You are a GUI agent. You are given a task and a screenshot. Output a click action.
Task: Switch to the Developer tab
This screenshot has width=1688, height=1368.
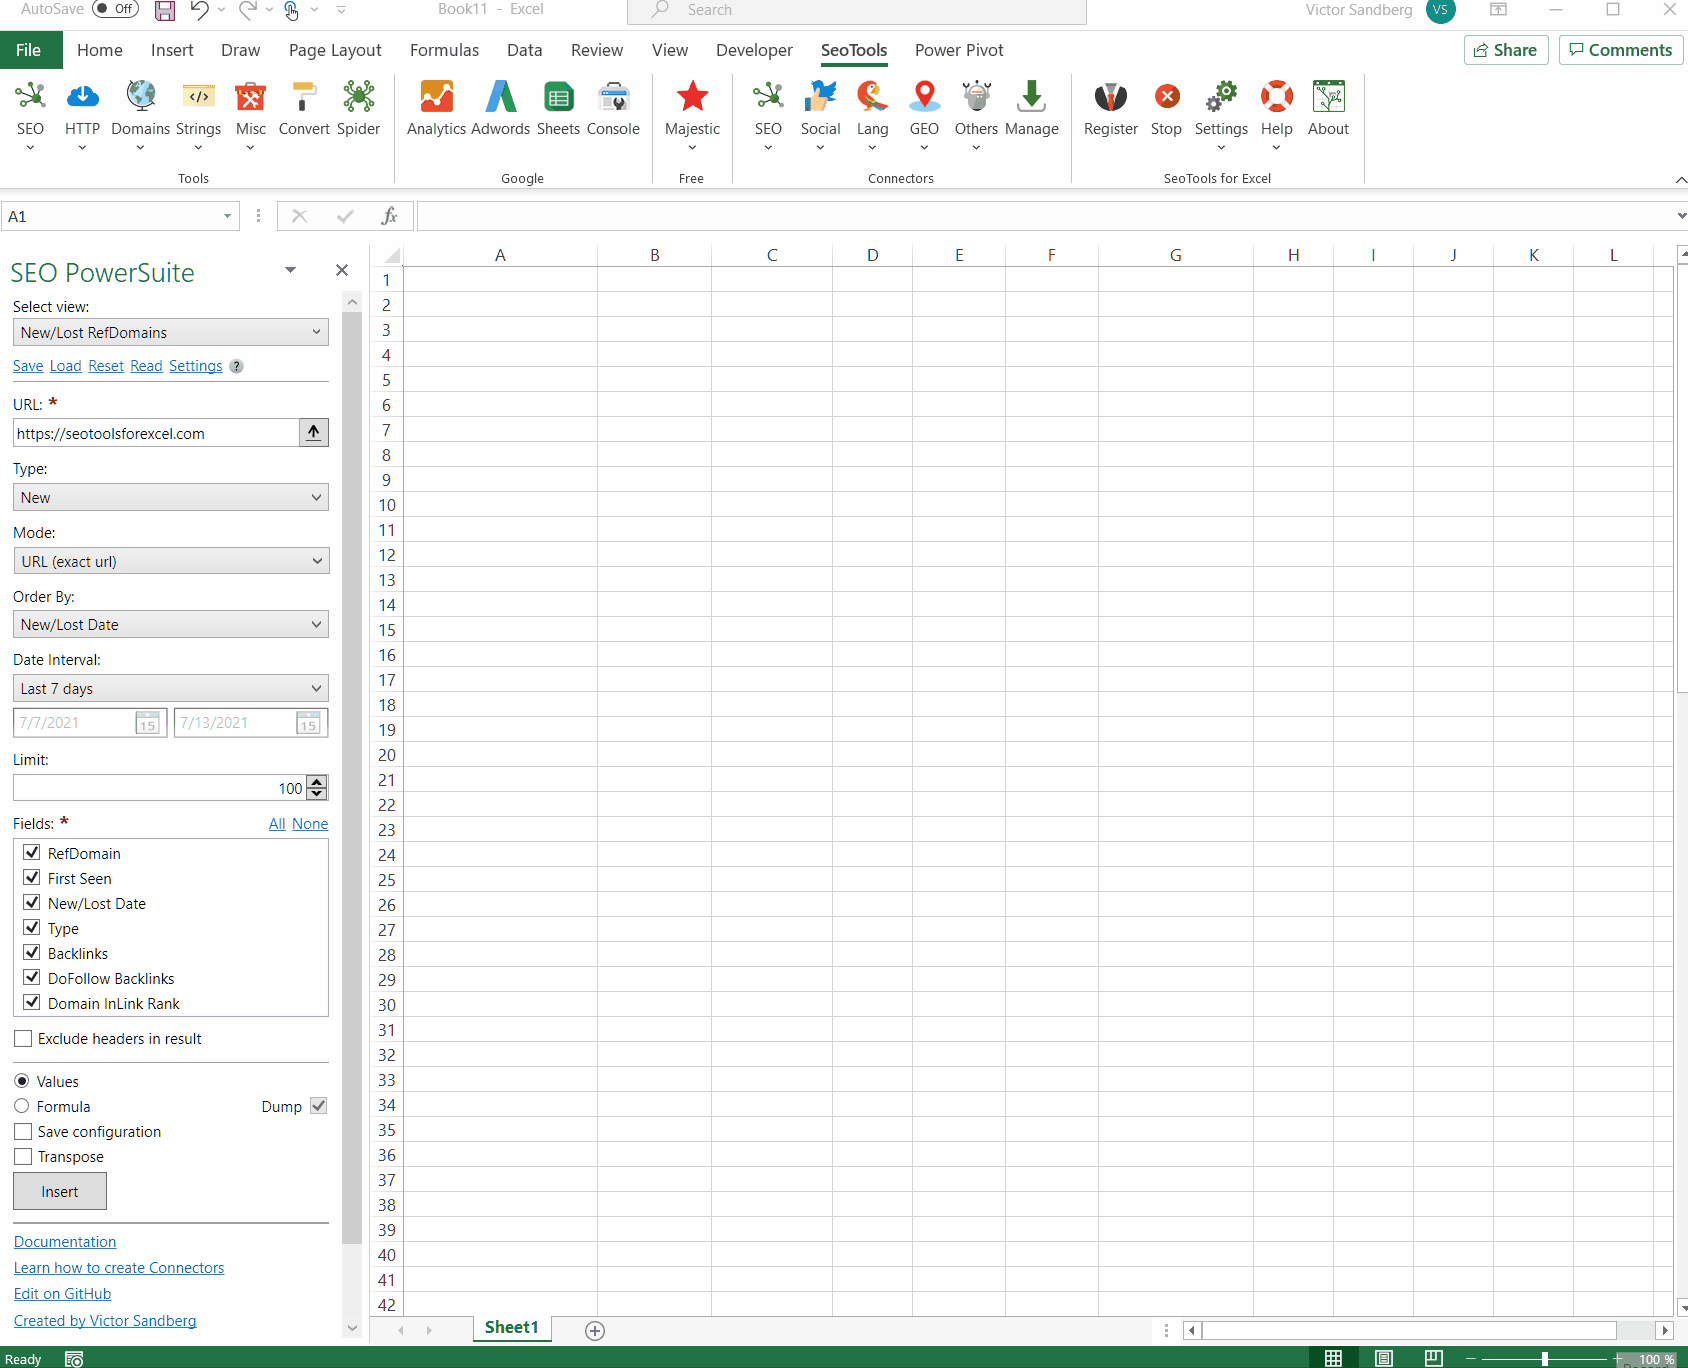coord(754,50)
